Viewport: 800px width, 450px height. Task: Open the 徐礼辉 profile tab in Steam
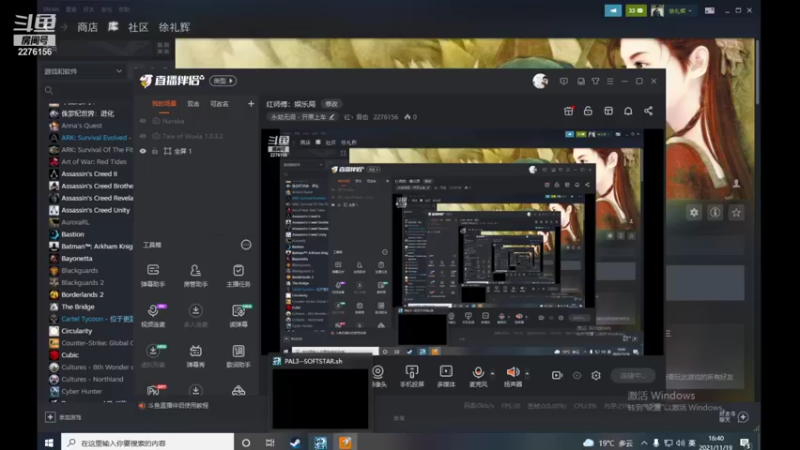point(174,27)
